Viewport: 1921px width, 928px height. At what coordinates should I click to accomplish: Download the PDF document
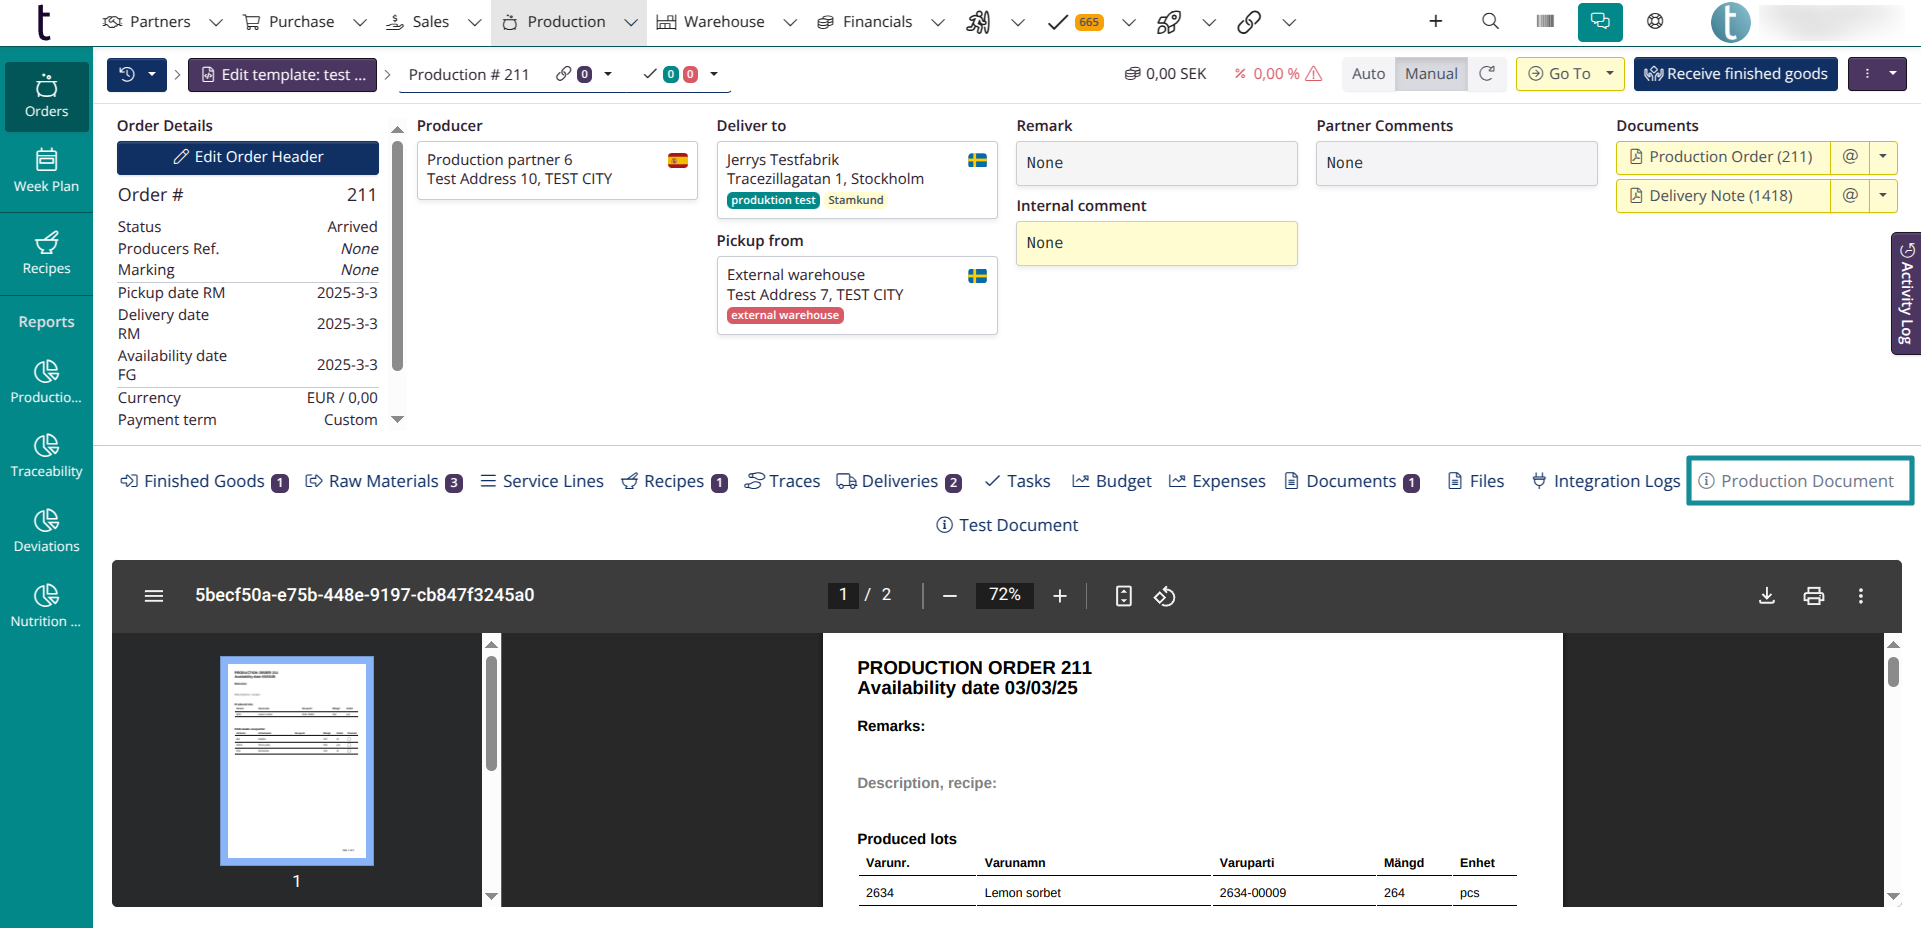(x=1766, y=596)
